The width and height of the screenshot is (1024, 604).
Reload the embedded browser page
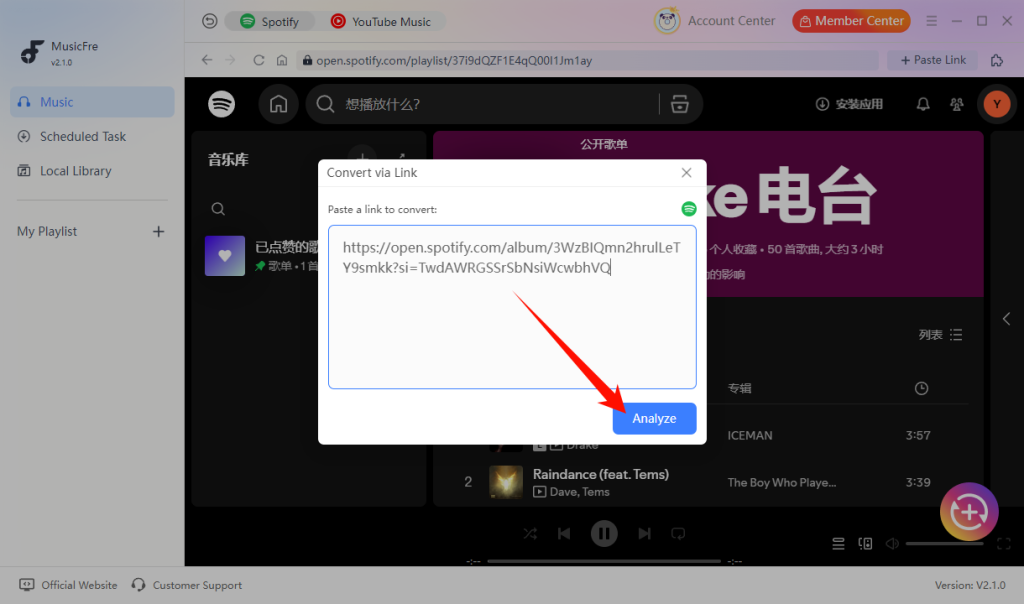coord(259,60)
